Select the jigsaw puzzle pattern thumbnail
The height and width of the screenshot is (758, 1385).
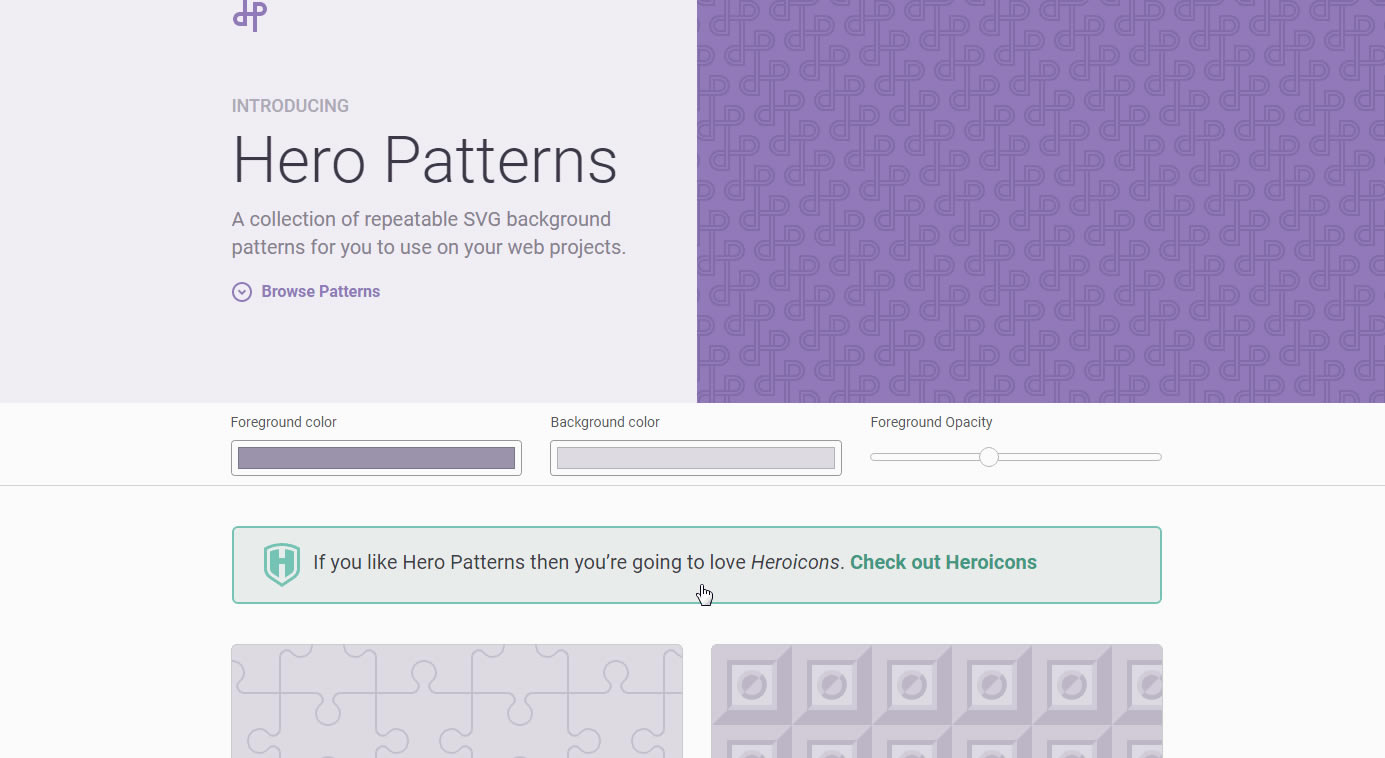tap(457, 700)
